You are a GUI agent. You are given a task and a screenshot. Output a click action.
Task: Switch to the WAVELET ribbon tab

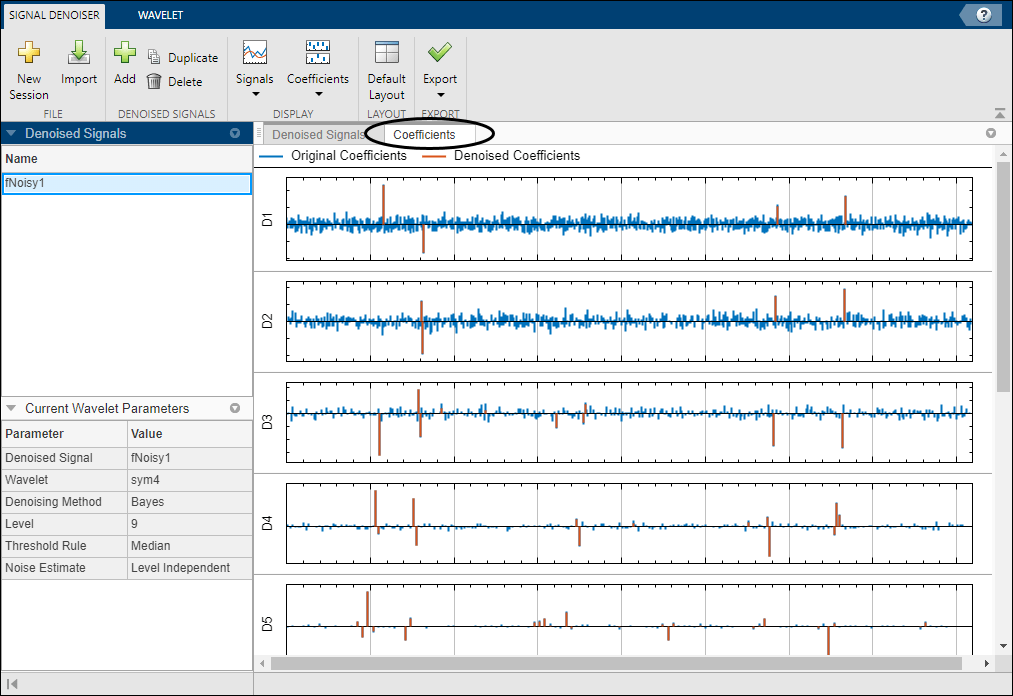pos(160,15)
